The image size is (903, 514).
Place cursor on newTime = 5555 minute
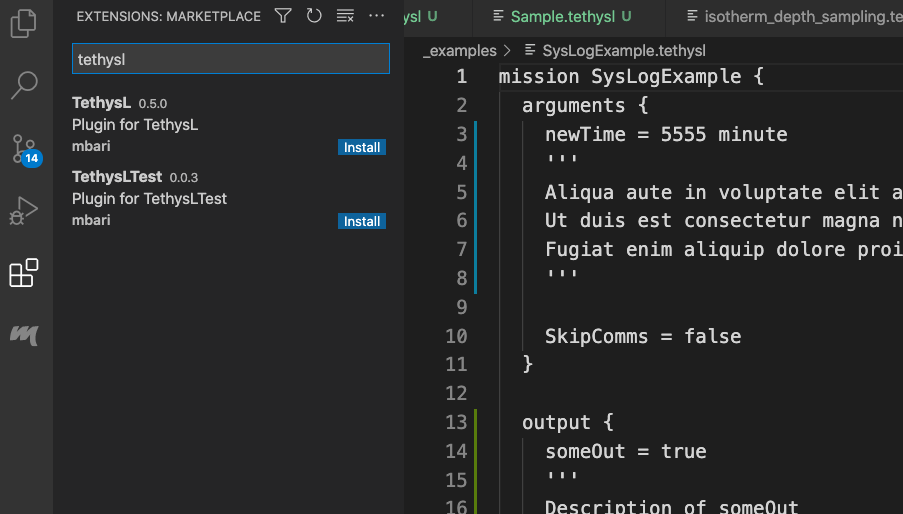[x=666, y=134]
